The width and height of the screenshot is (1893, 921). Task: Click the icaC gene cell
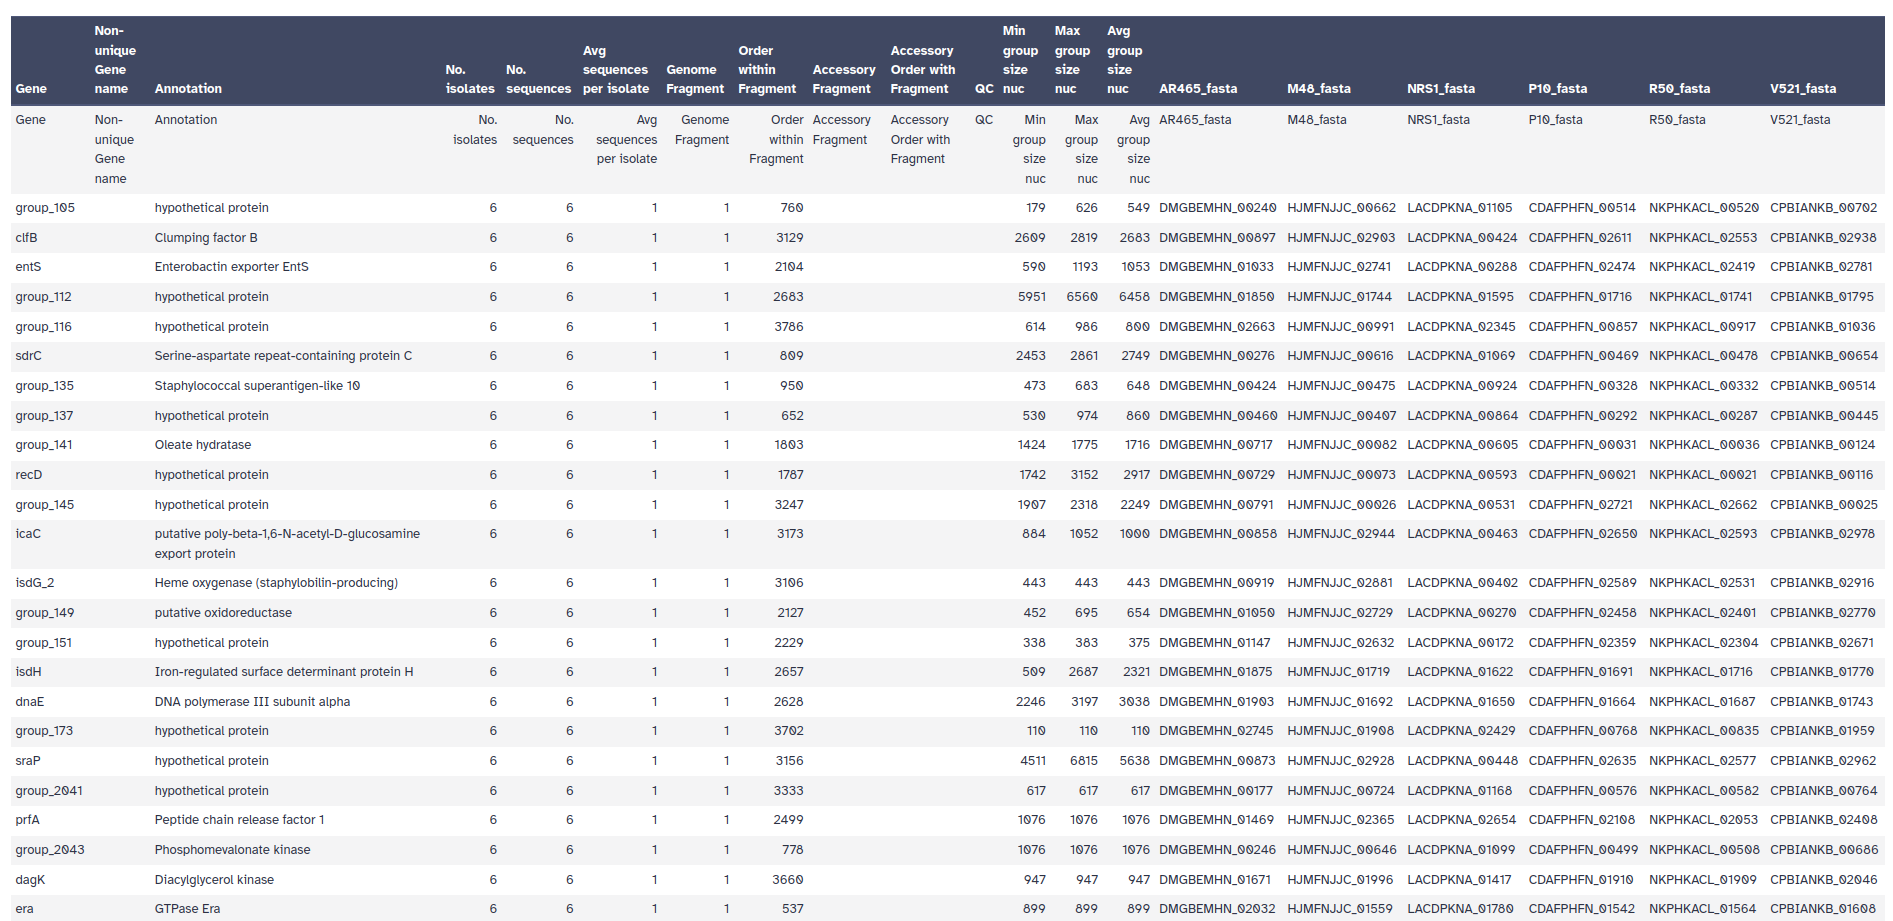tap(28, 534)
